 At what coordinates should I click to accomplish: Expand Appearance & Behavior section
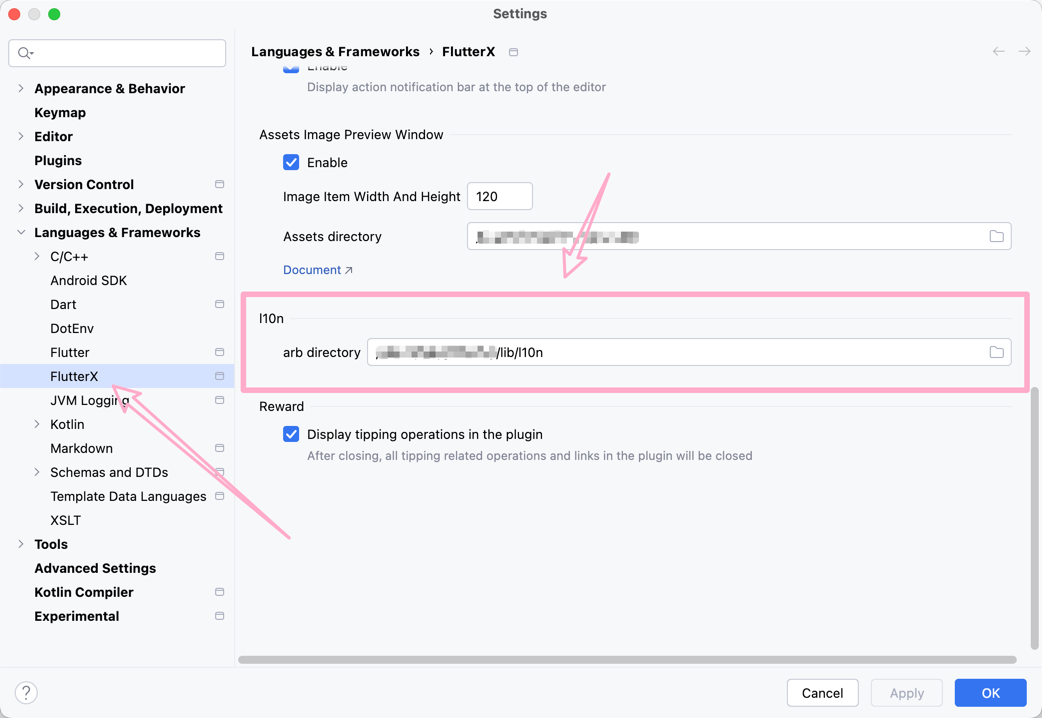(x=21, y=88)
